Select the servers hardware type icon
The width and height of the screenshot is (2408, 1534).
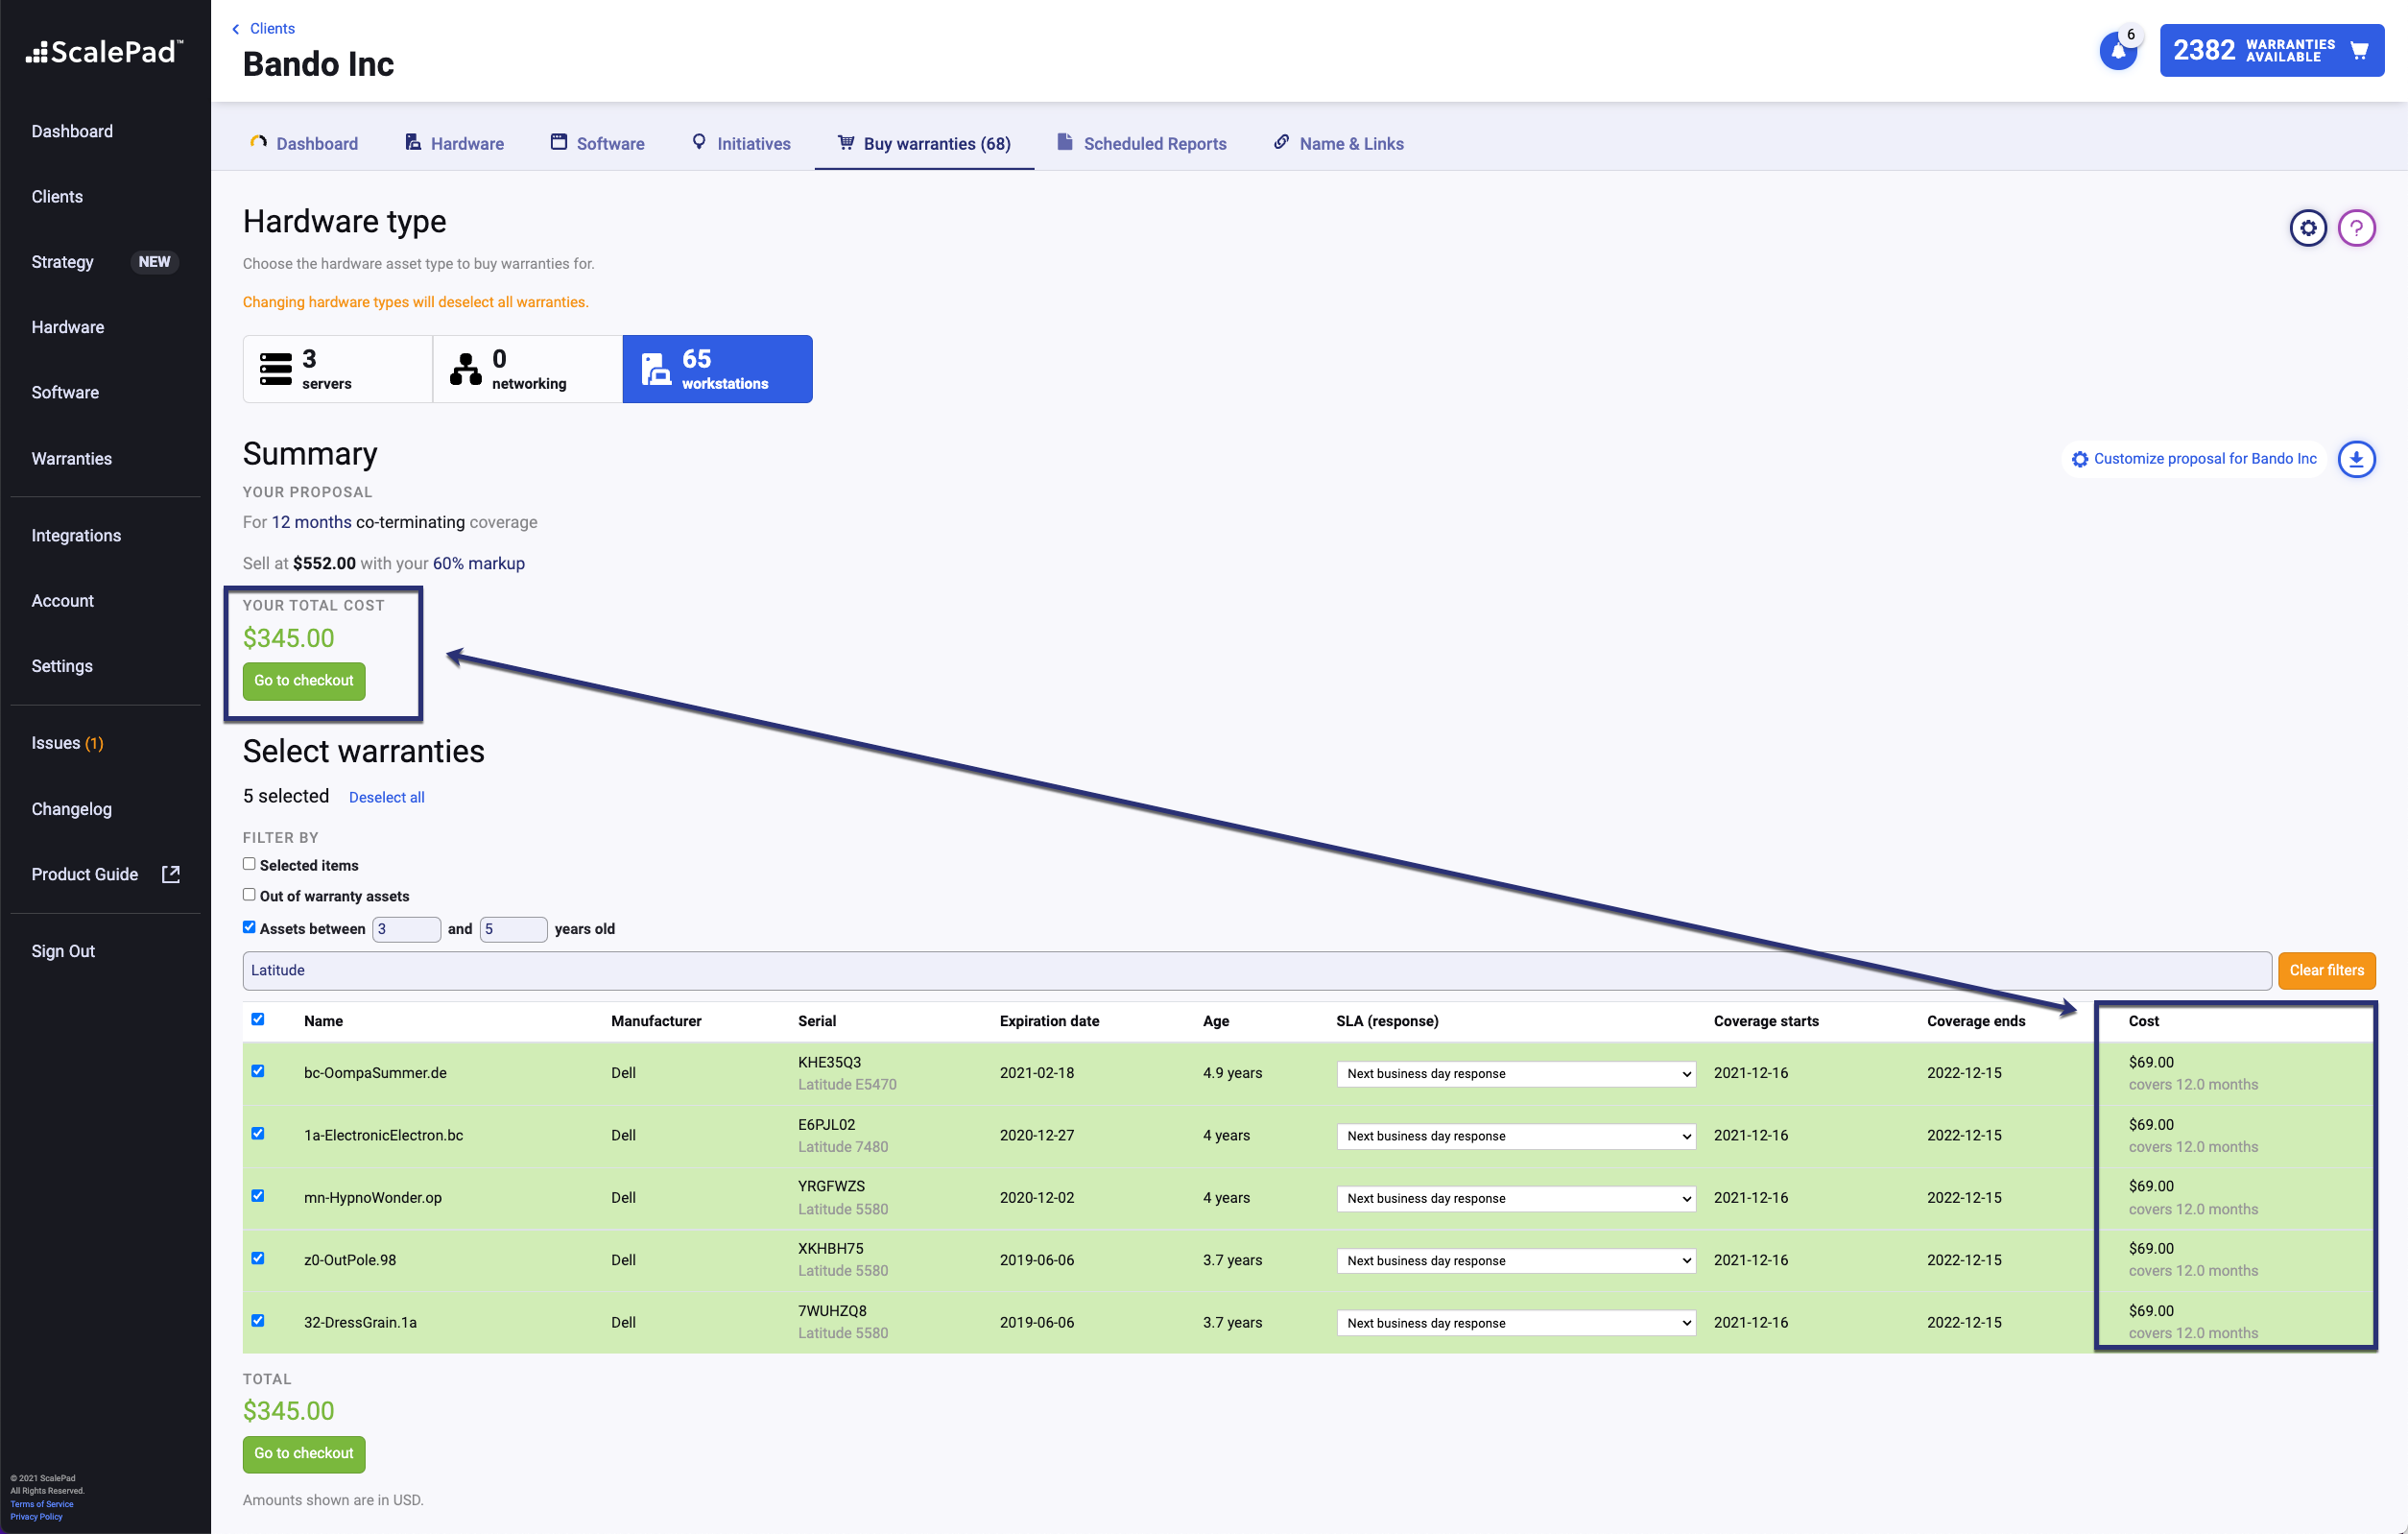pyautogui.click(x=276, y=369)
